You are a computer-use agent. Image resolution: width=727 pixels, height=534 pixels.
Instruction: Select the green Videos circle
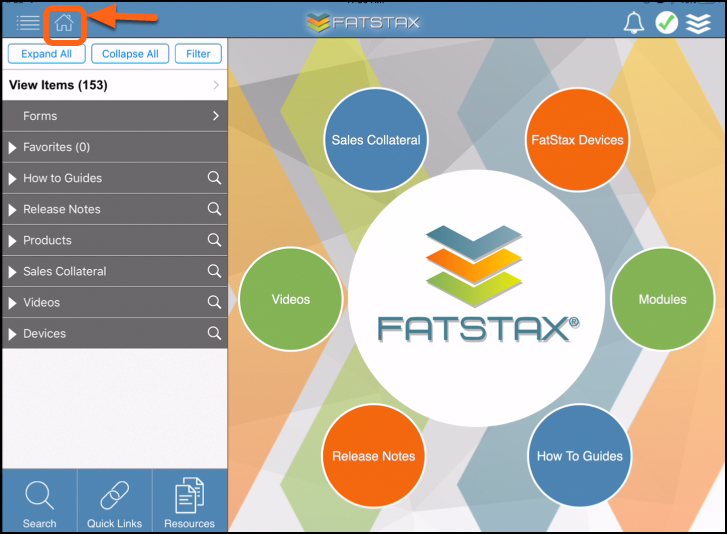pos(291,299)
